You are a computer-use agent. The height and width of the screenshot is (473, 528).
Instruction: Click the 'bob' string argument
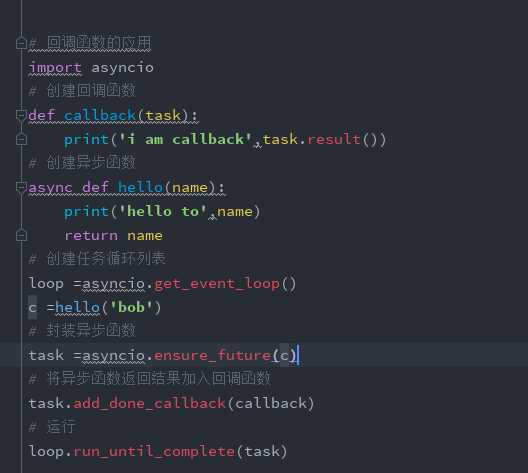coord(131,307)
